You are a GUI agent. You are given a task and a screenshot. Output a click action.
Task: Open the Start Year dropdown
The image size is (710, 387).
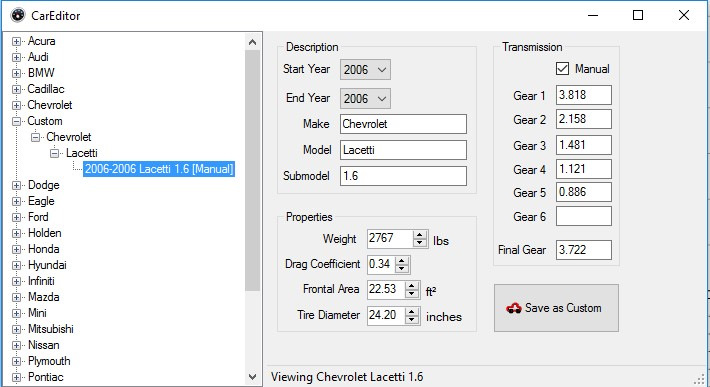click(x=365, y=70)
